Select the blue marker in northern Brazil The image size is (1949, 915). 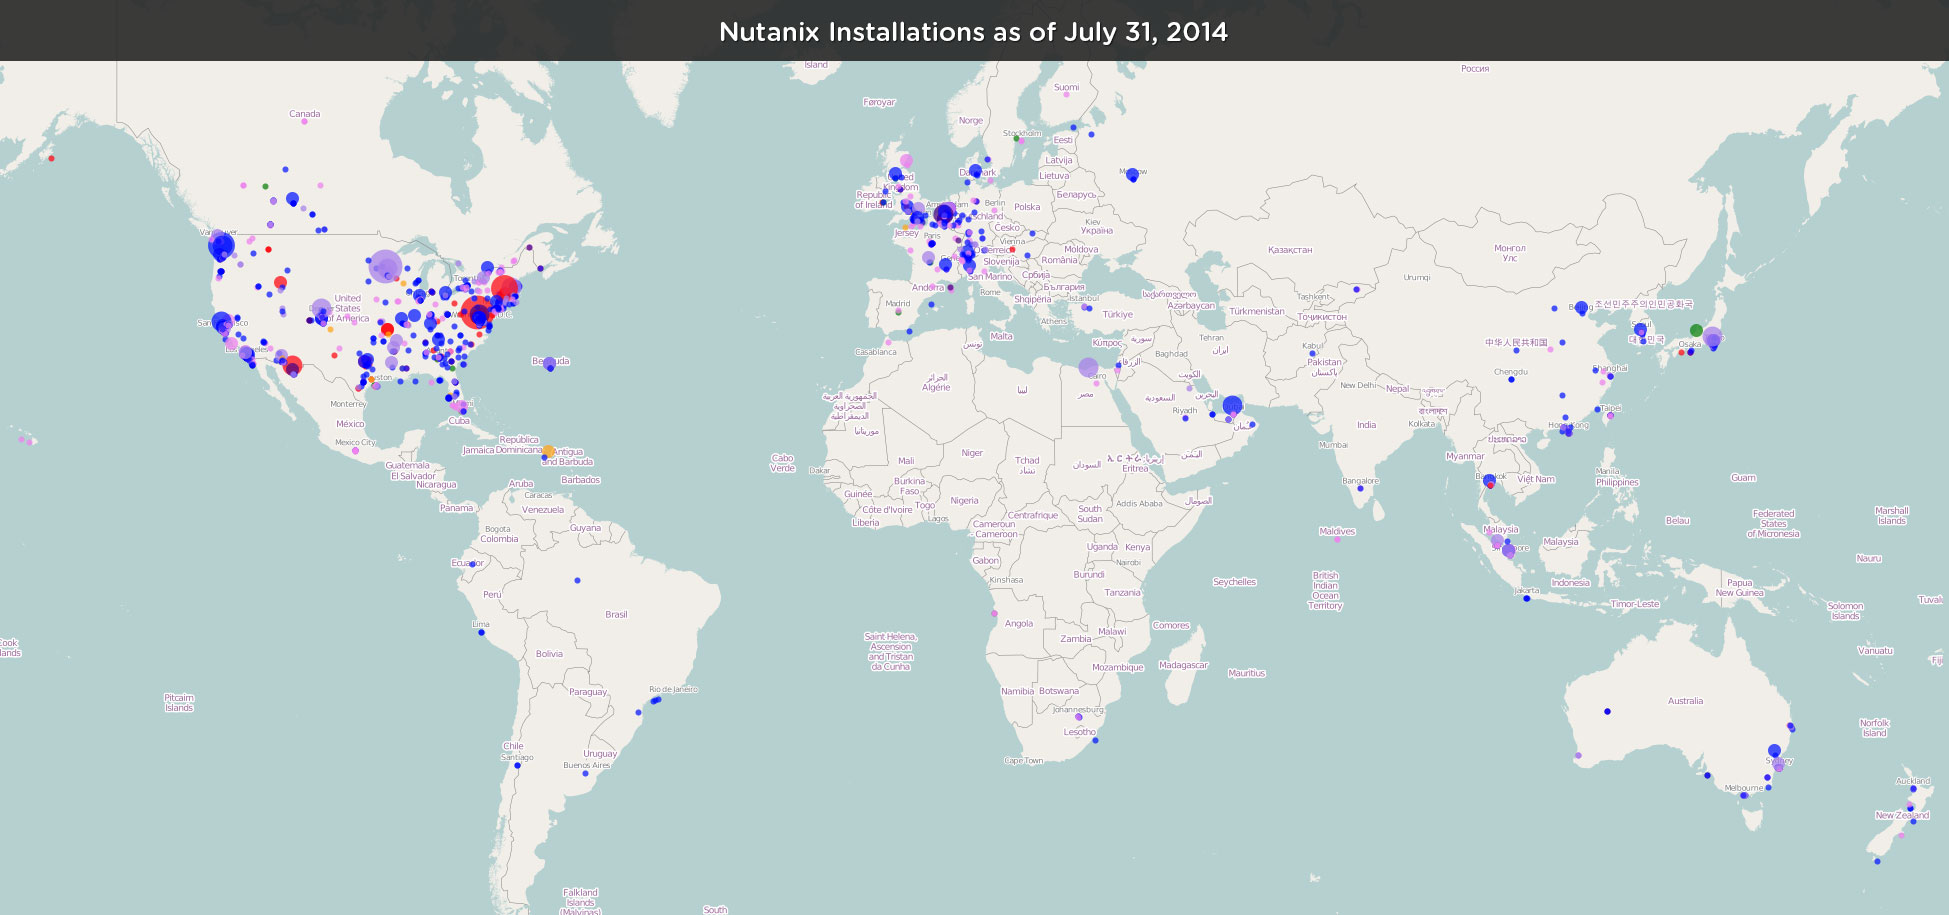click(x=577, y=580)
